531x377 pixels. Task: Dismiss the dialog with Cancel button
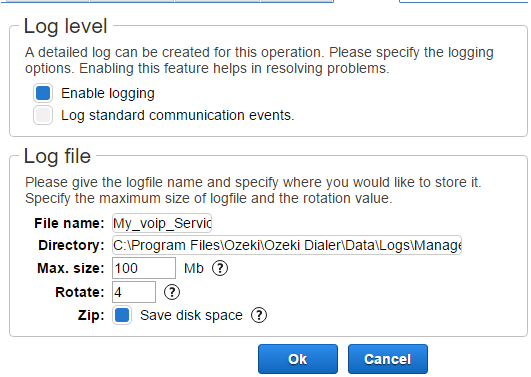pyautogui.click(x=388, y=359)
